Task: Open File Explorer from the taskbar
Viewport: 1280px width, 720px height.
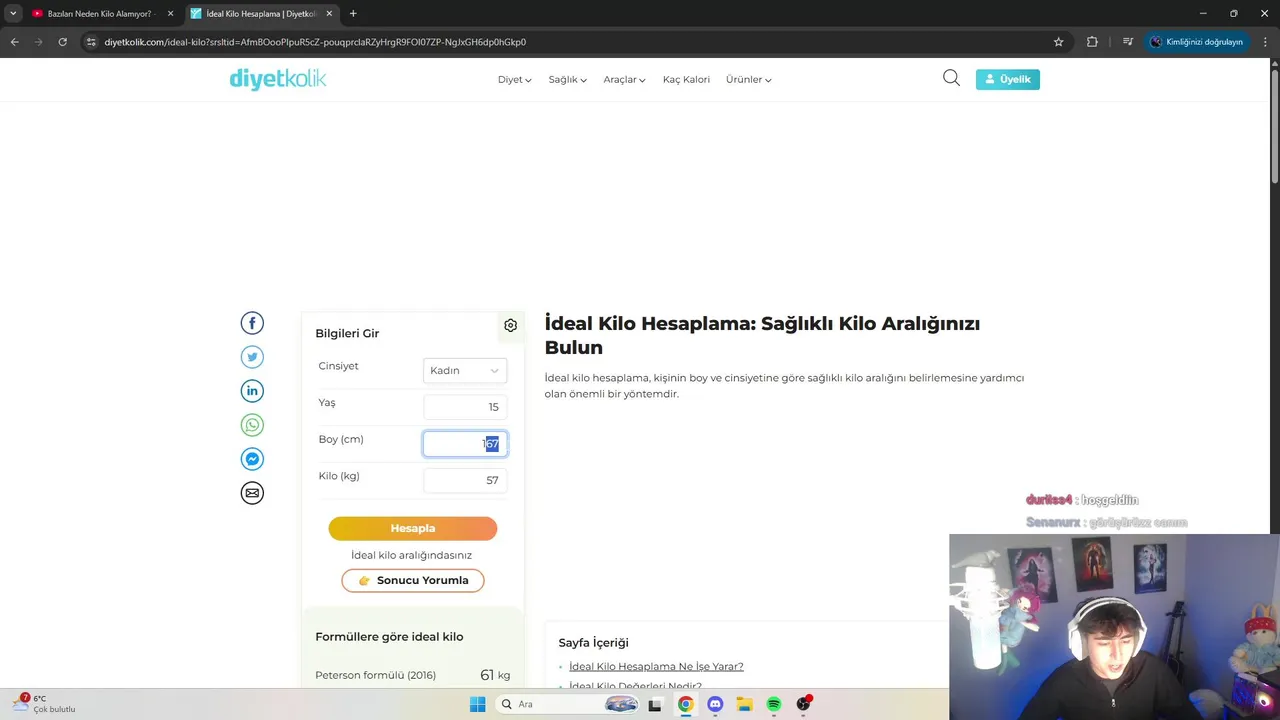Action: [744, 704]
